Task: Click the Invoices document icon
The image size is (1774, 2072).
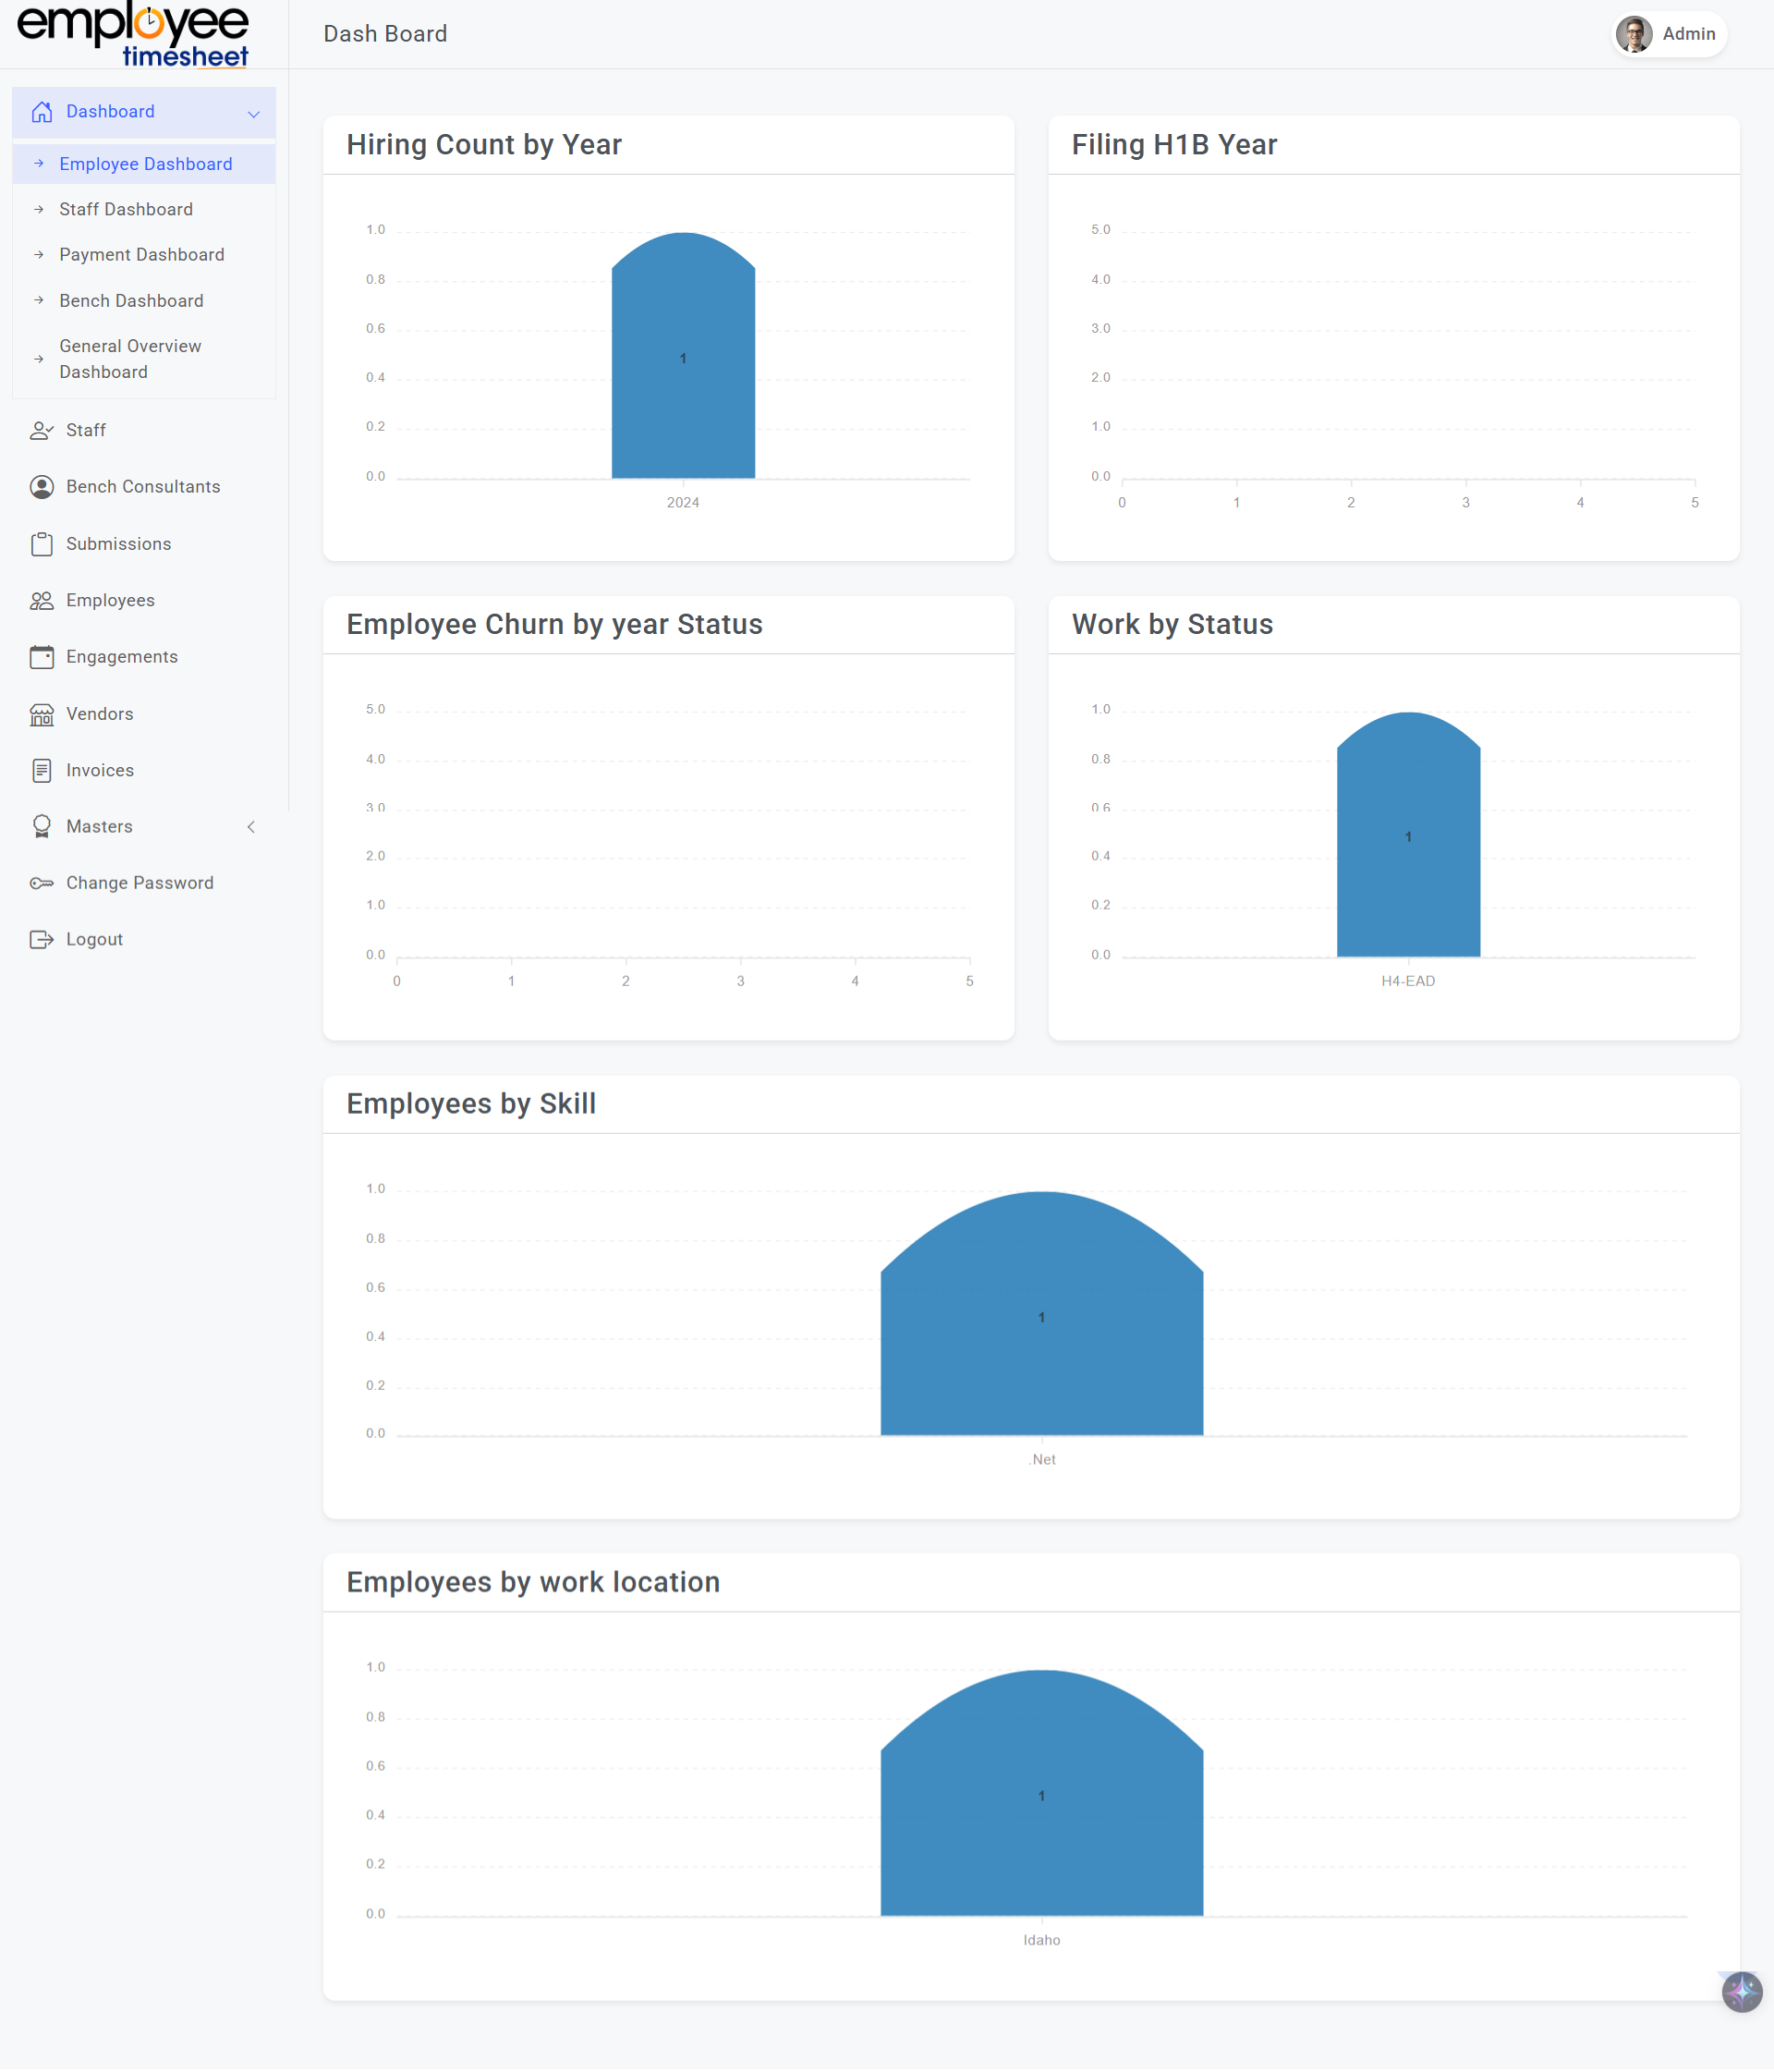Action: (41, 770)
